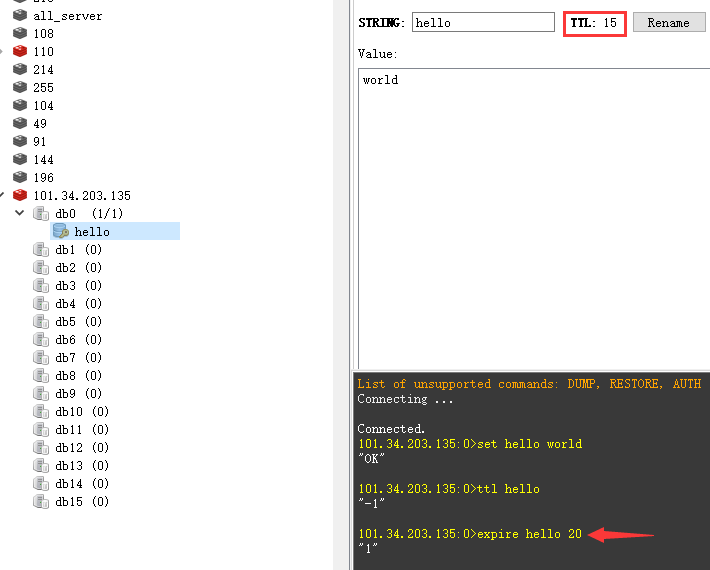Image resolution: width=710 pixels, height=570 pixels.
Task: Click the expire hello 20 console line
Action: point(470,534)
